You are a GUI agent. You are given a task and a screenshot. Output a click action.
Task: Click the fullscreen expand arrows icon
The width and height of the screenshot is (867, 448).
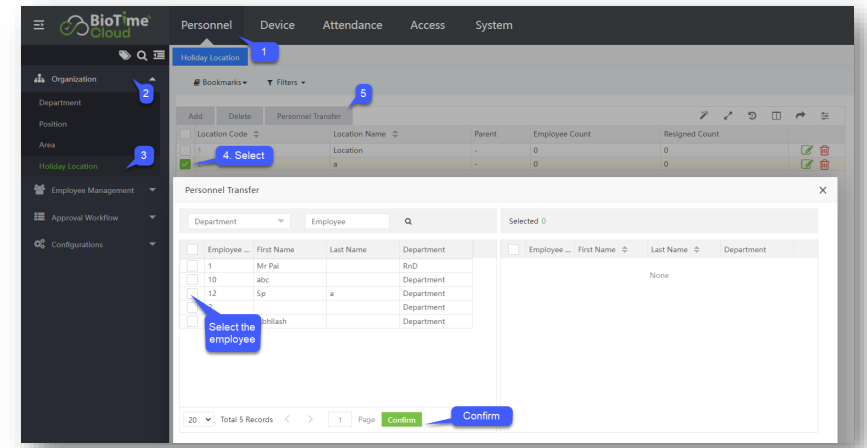coord(728,116)
